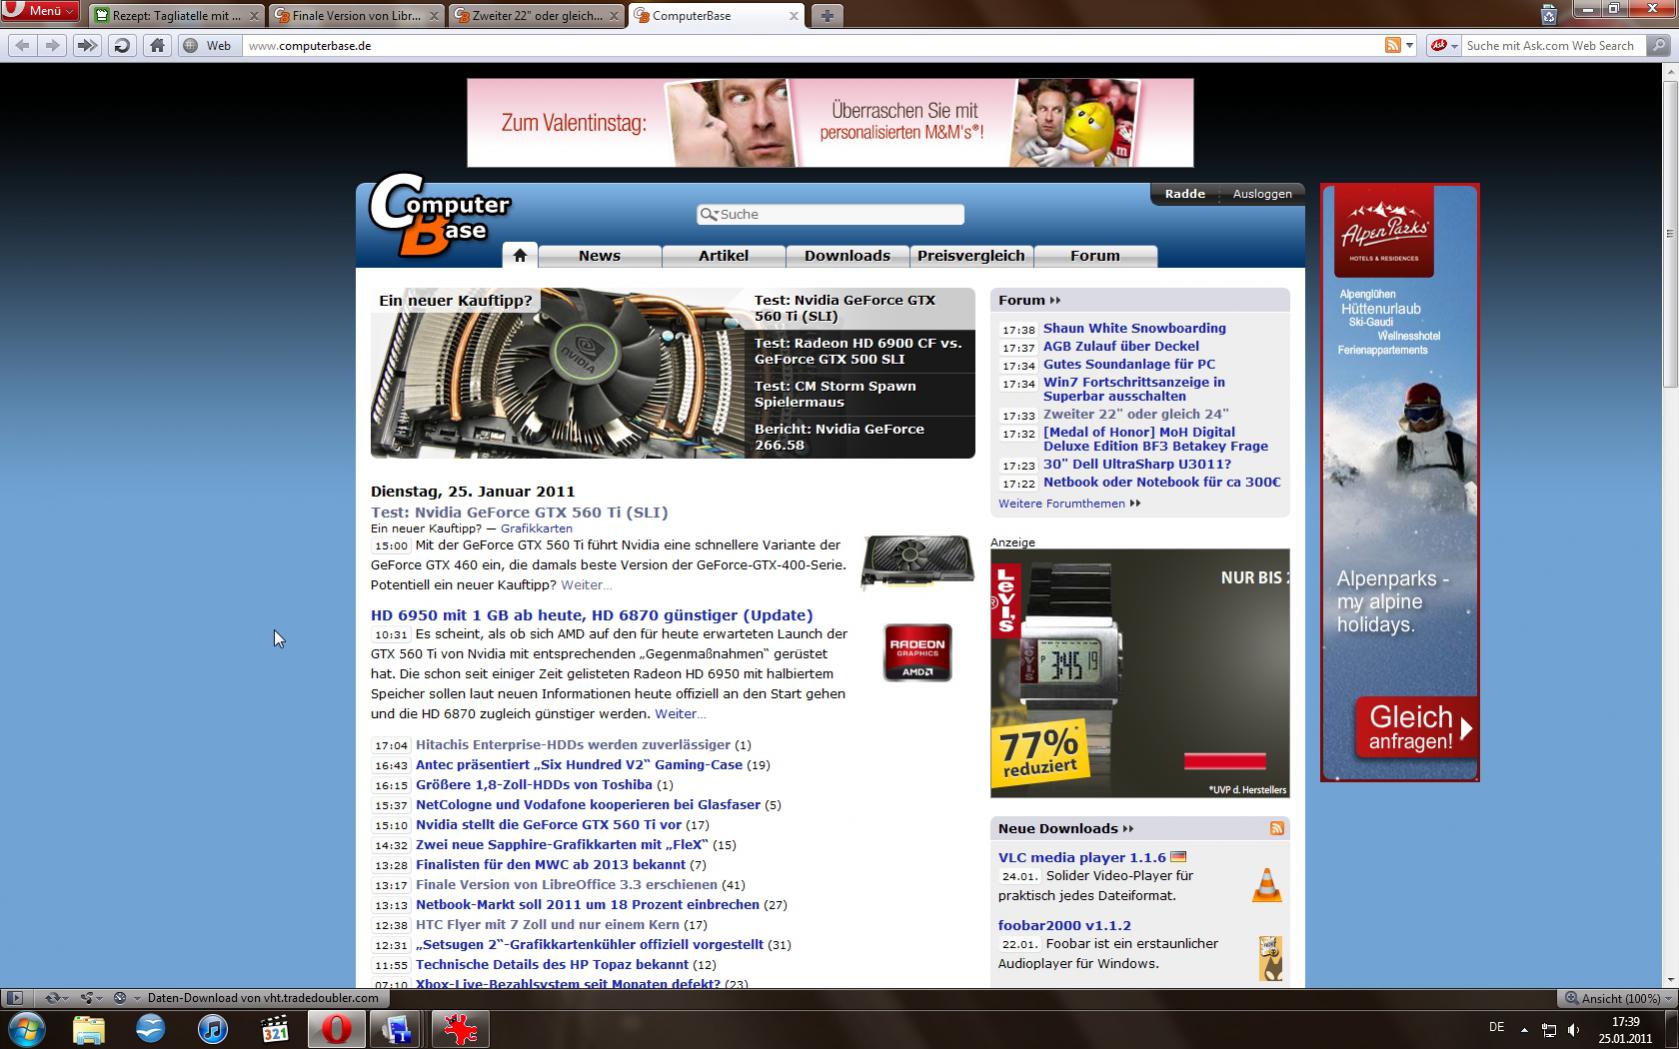
Task: Click the VLC traffic cone icon
Action: [x=1267, y=884]
